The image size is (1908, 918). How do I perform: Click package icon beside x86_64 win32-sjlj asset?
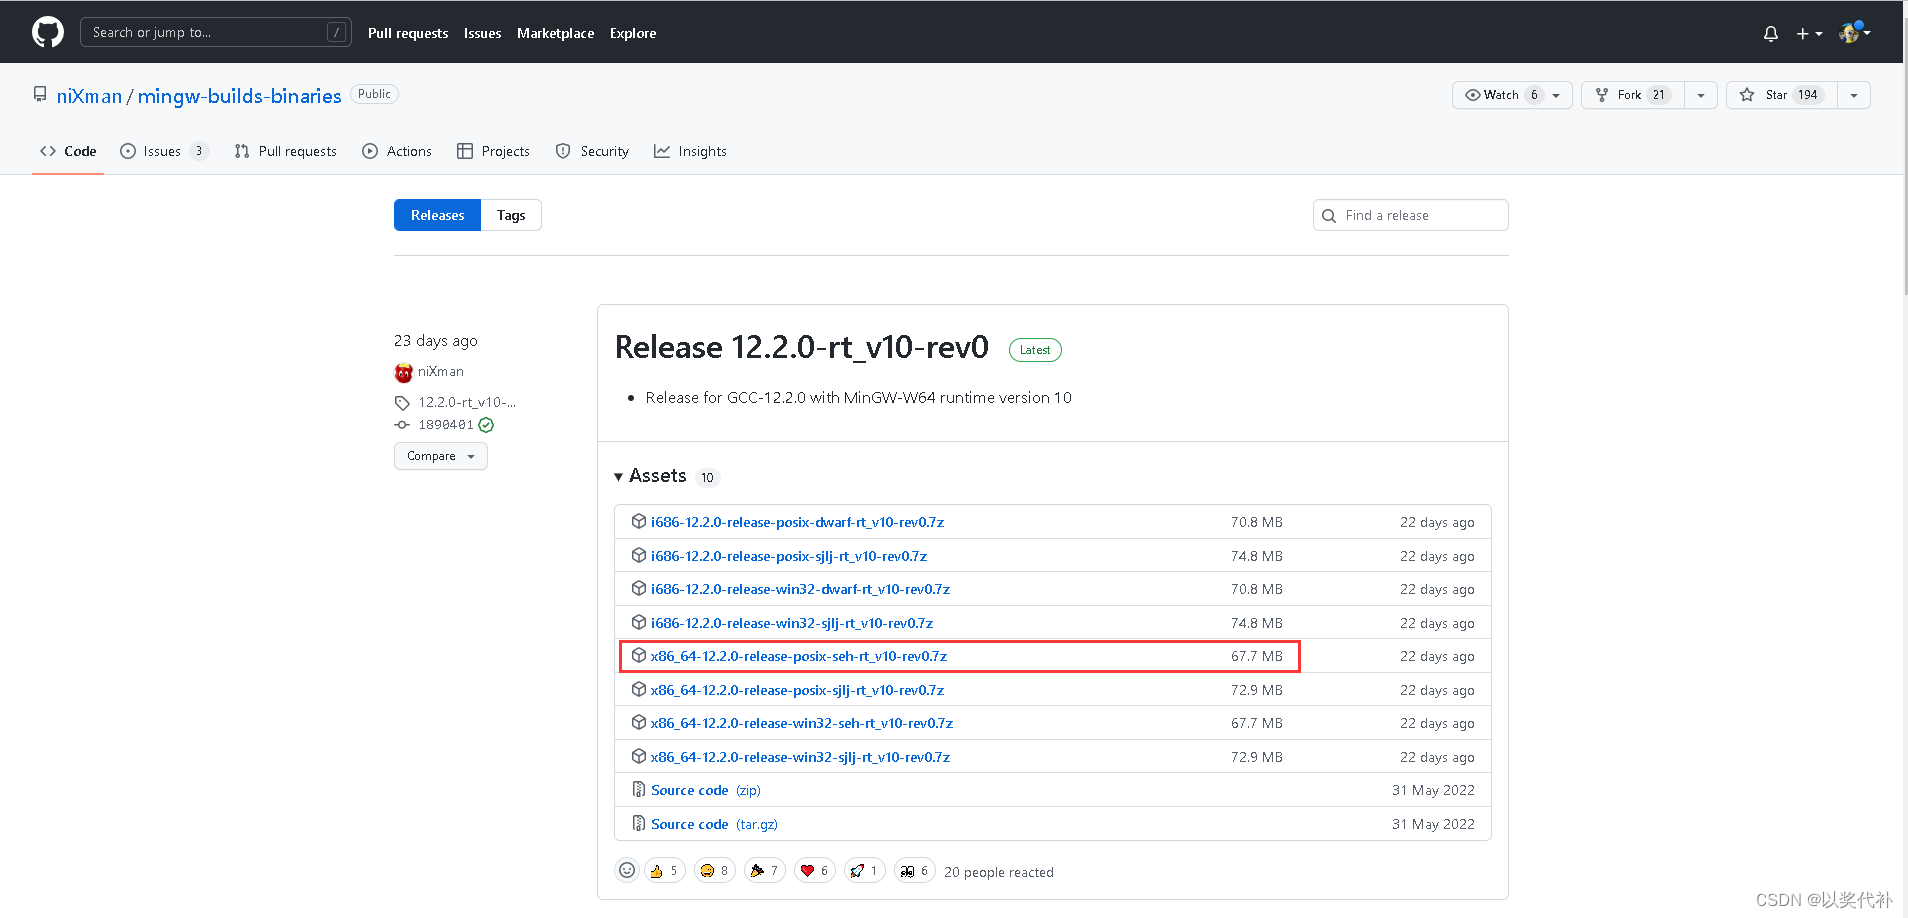(639, 756)
